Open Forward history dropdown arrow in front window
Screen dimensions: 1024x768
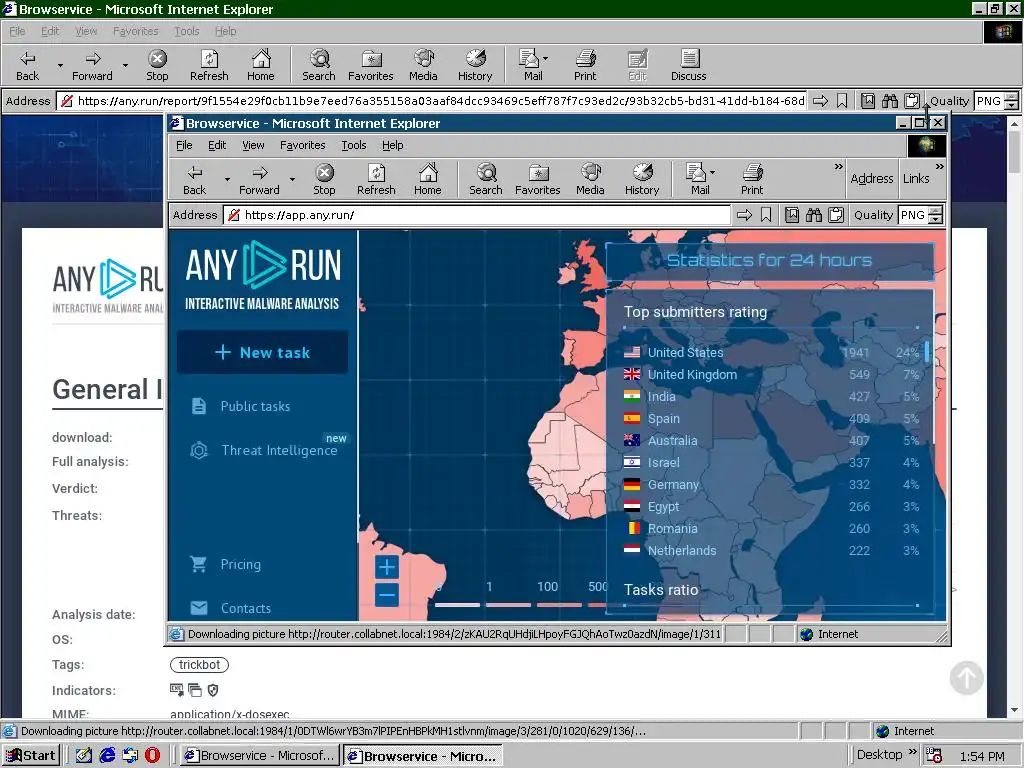click(292, 180)
